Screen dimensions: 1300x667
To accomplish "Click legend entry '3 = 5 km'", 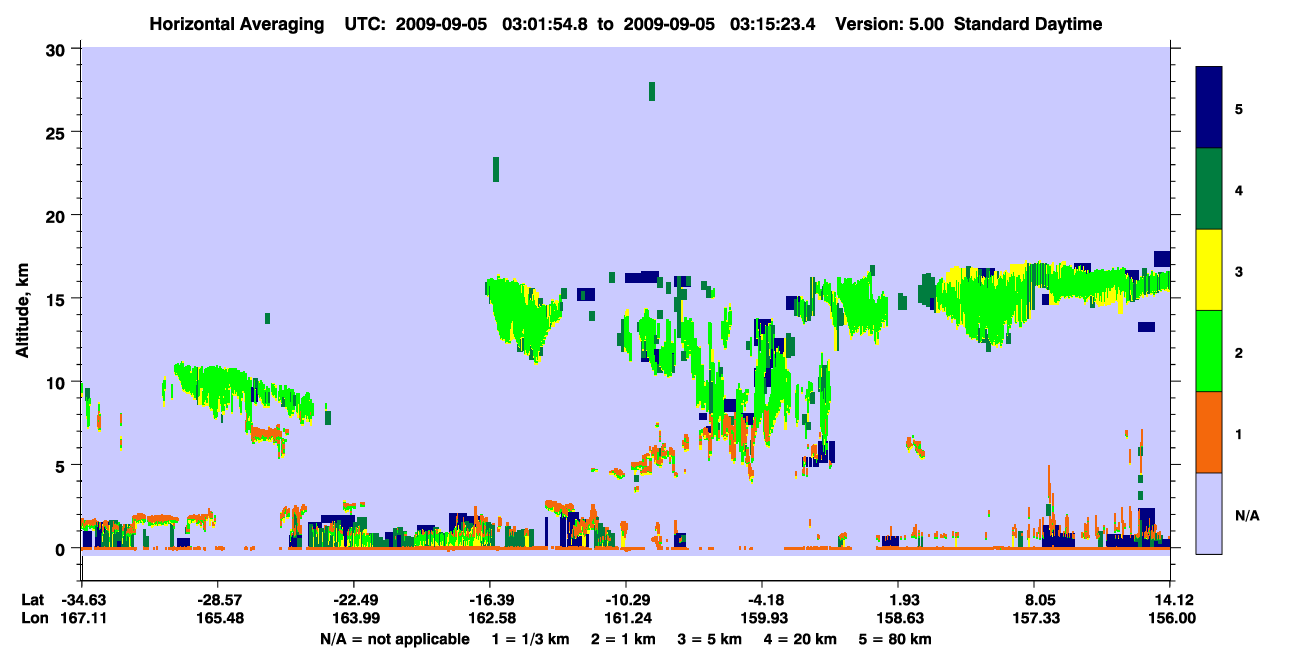I will 711,639.
